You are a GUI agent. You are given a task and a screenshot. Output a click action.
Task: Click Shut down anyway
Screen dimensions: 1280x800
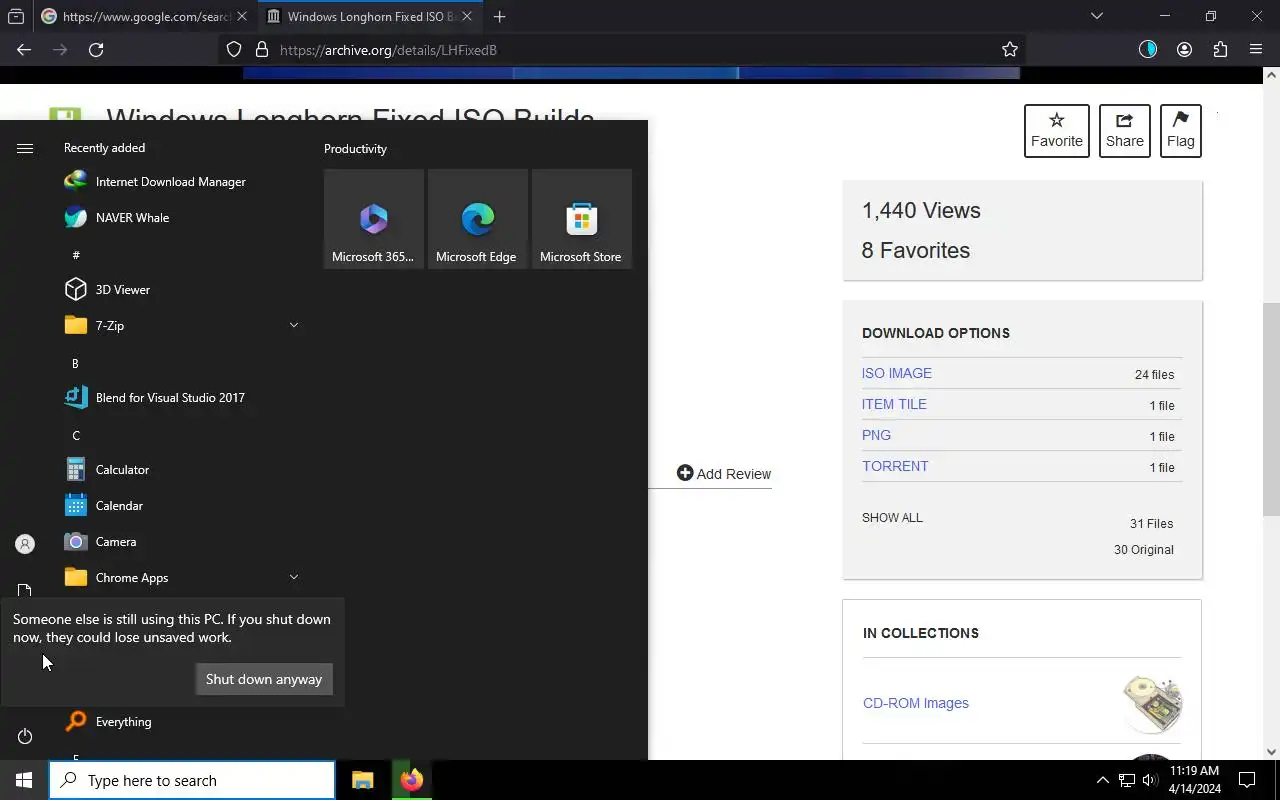coord(264,679)
